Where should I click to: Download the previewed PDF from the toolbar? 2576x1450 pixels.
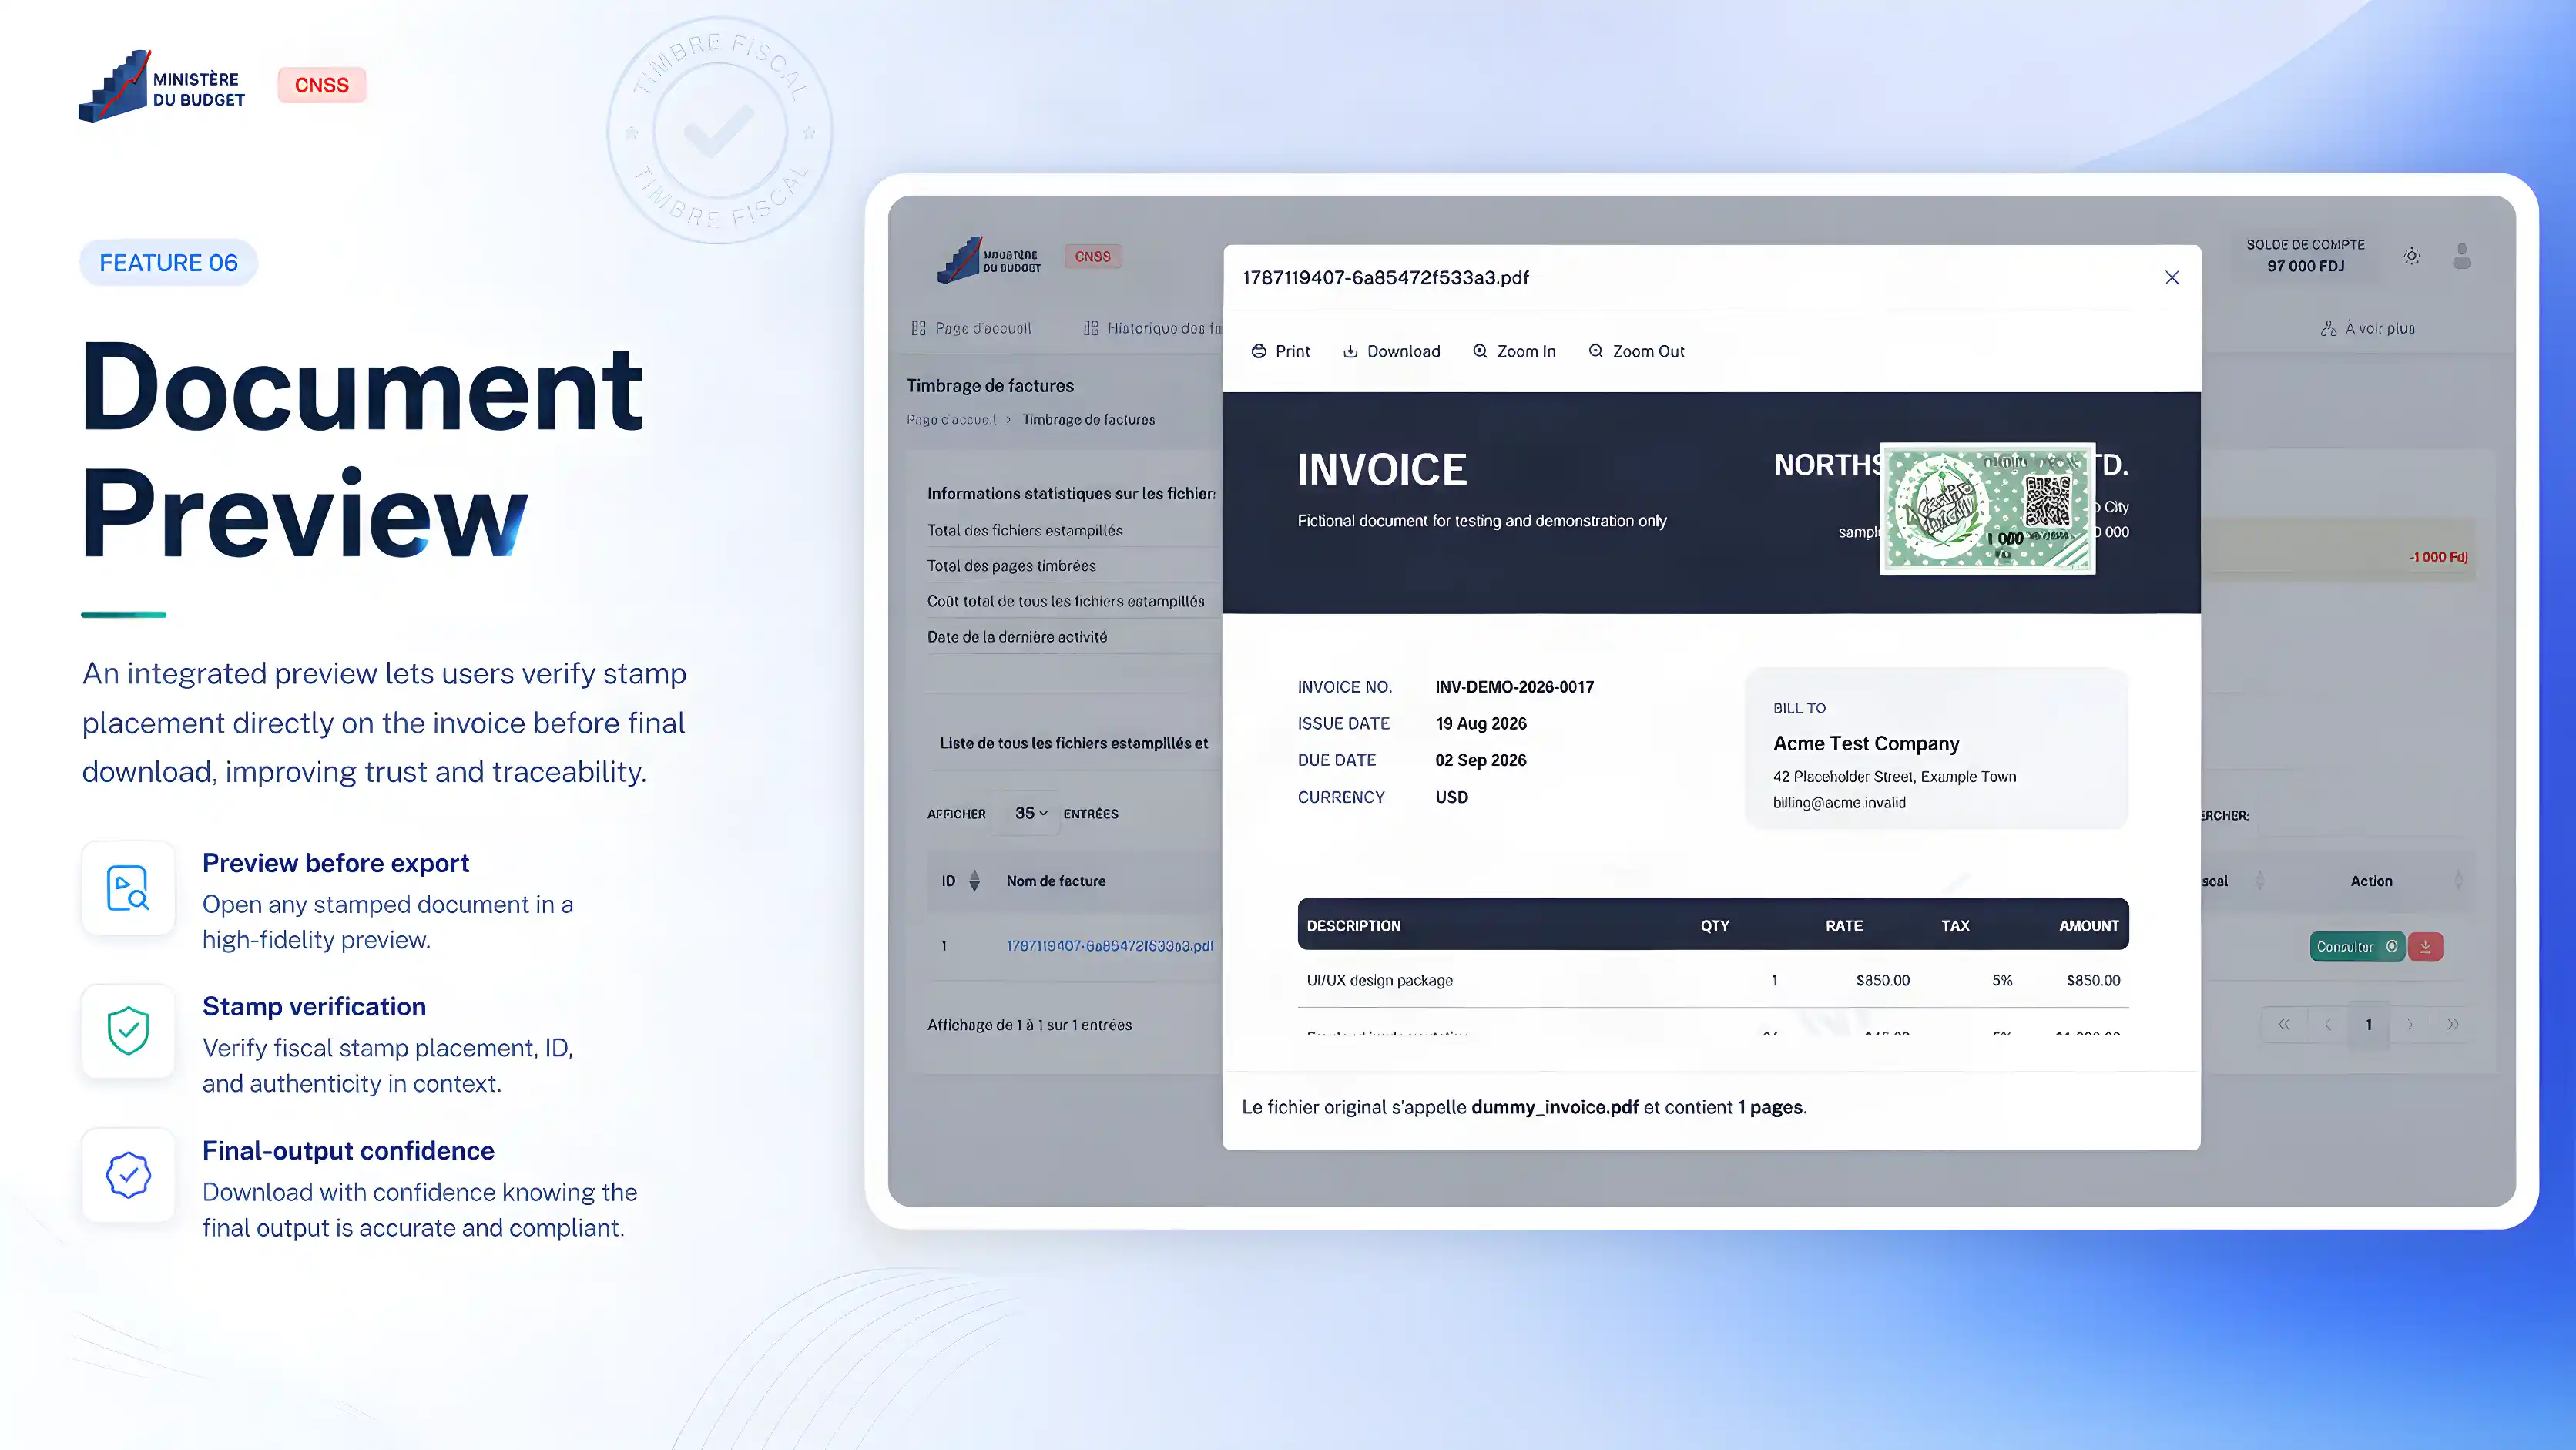tap(1391, 351)
